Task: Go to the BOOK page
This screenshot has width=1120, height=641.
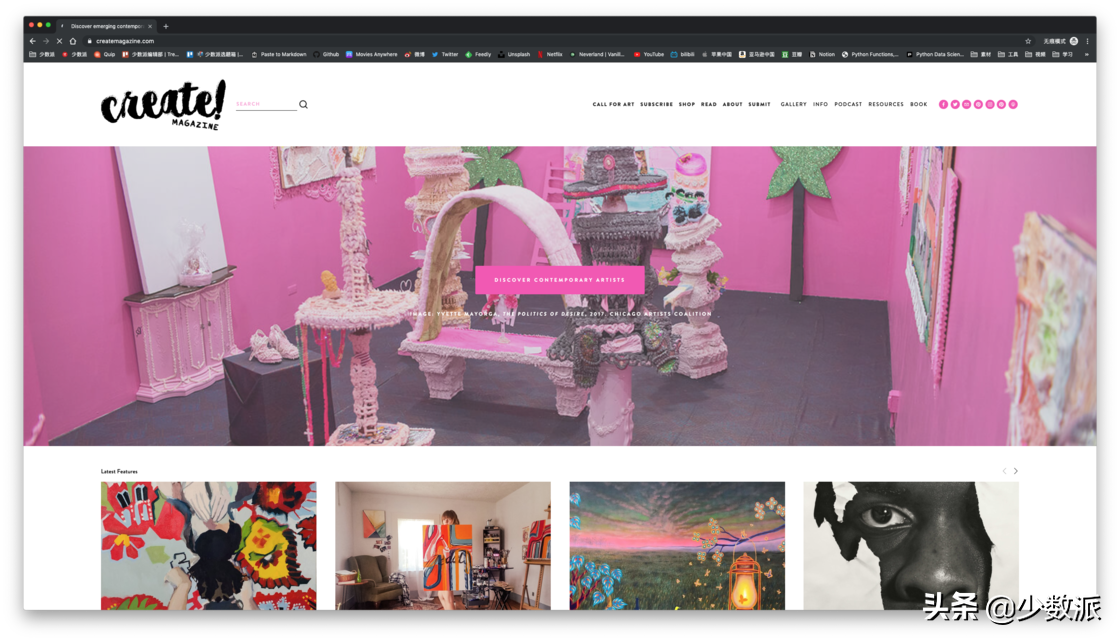Action: click(918, 104)
